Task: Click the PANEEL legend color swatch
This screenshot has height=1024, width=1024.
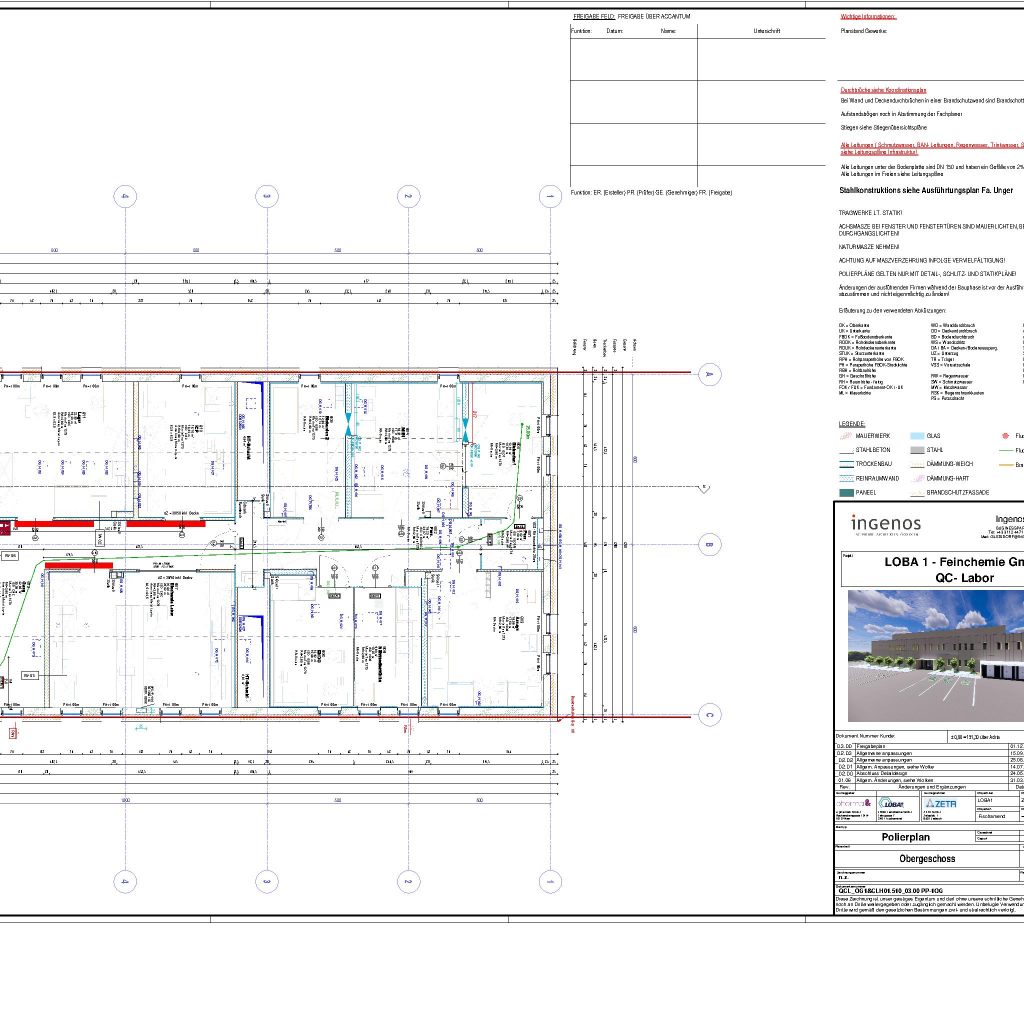Action: click(x=846, y=493)
